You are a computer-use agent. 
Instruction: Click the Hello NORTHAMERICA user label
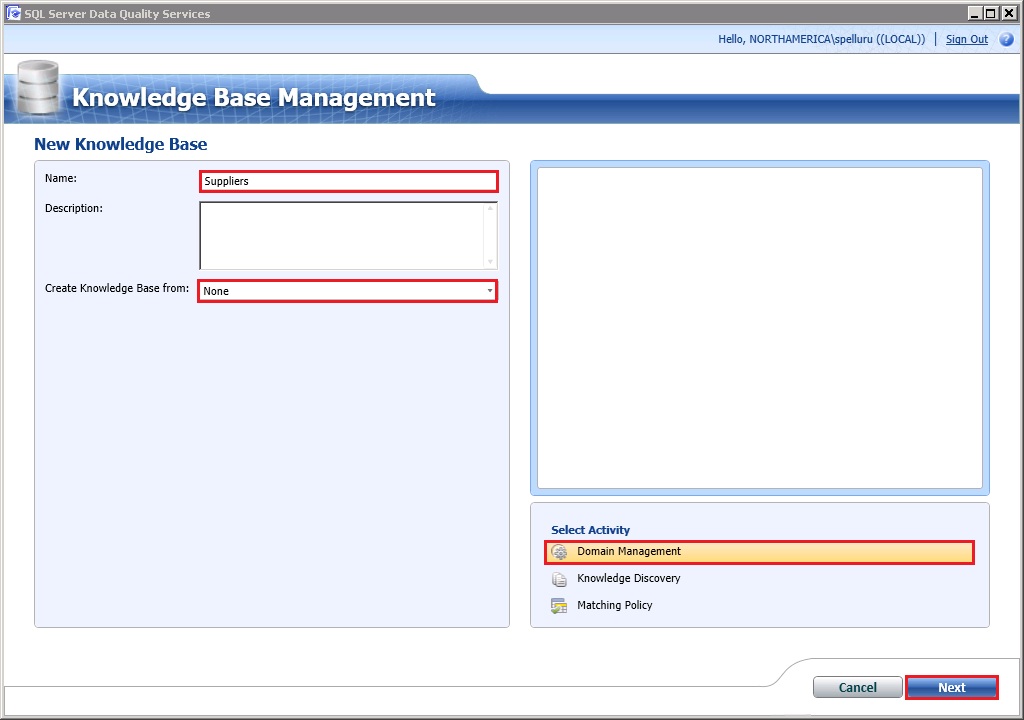click(x=821, y=39)
